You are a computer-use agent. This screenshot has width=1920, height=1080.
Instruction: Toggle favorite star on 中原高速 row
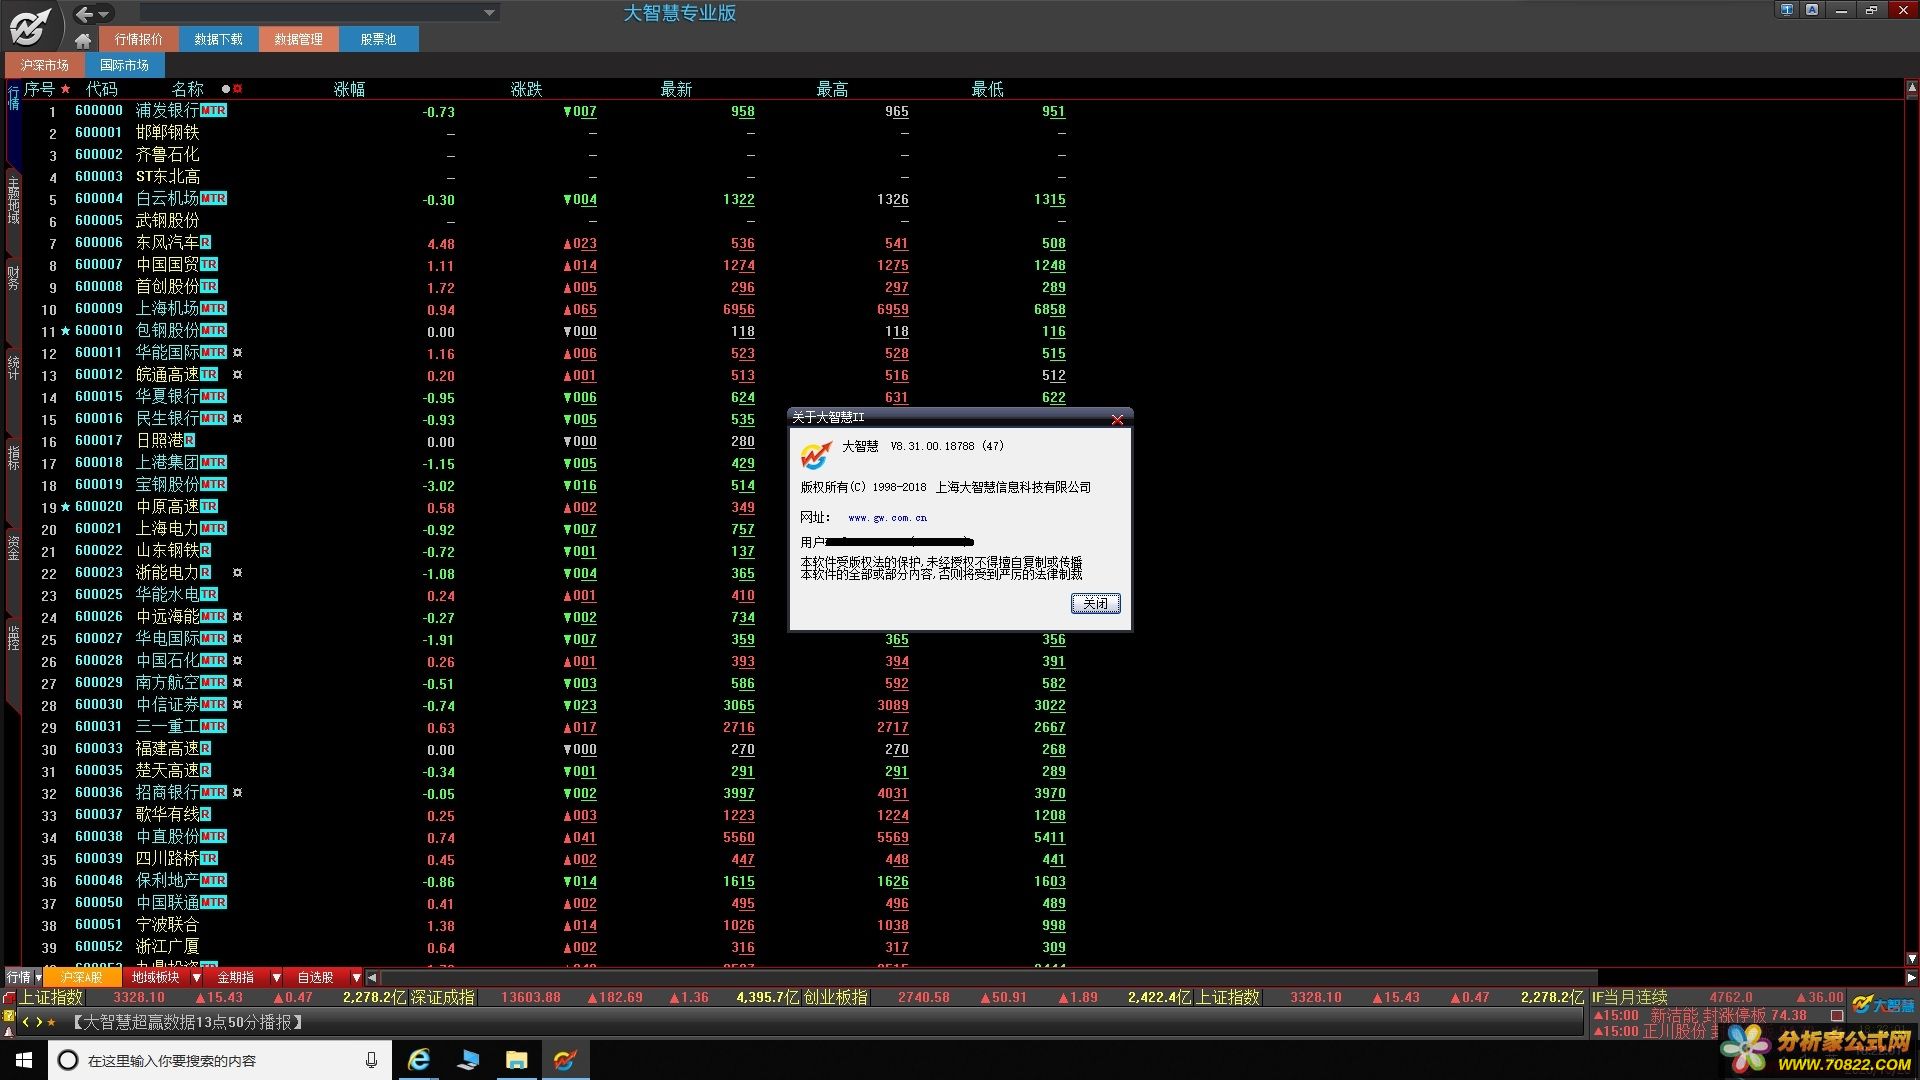pyautogui.click(x=66, y=507)
